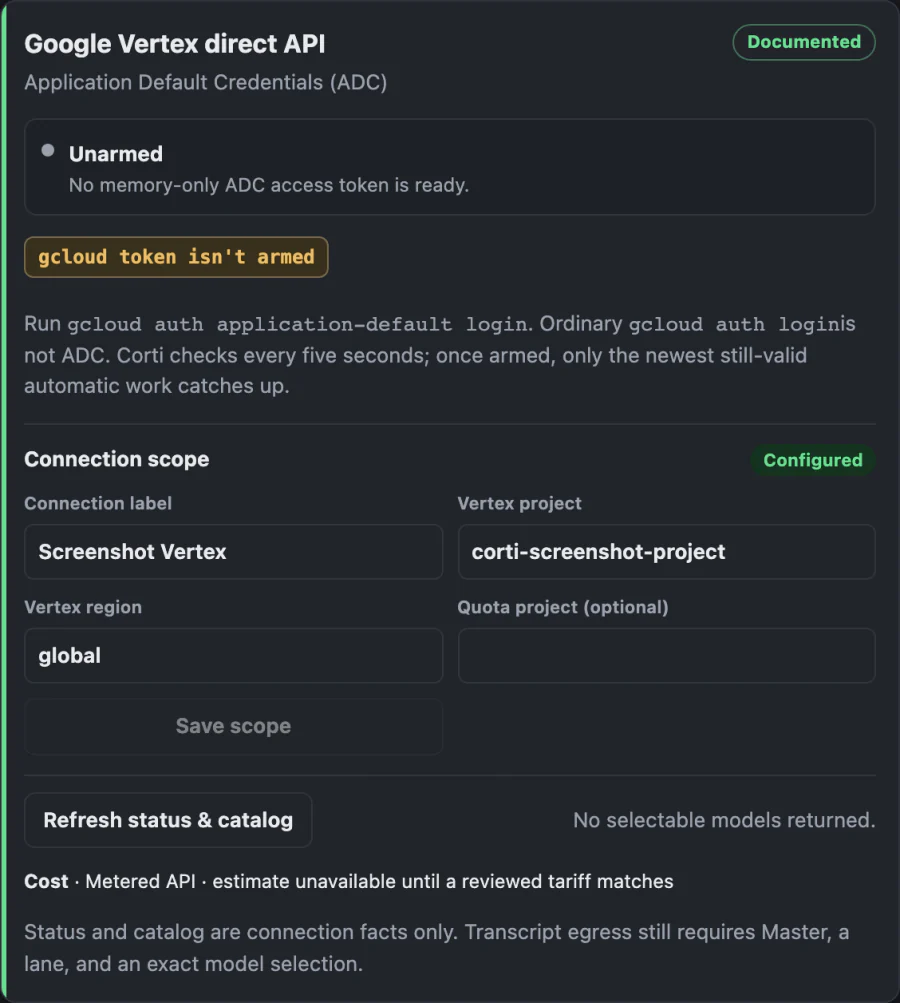Click the Connection scope section heading
Image resolution: width=900 pixels, height=1003 pixels.
pyautogui.click(x=116, y=459)
